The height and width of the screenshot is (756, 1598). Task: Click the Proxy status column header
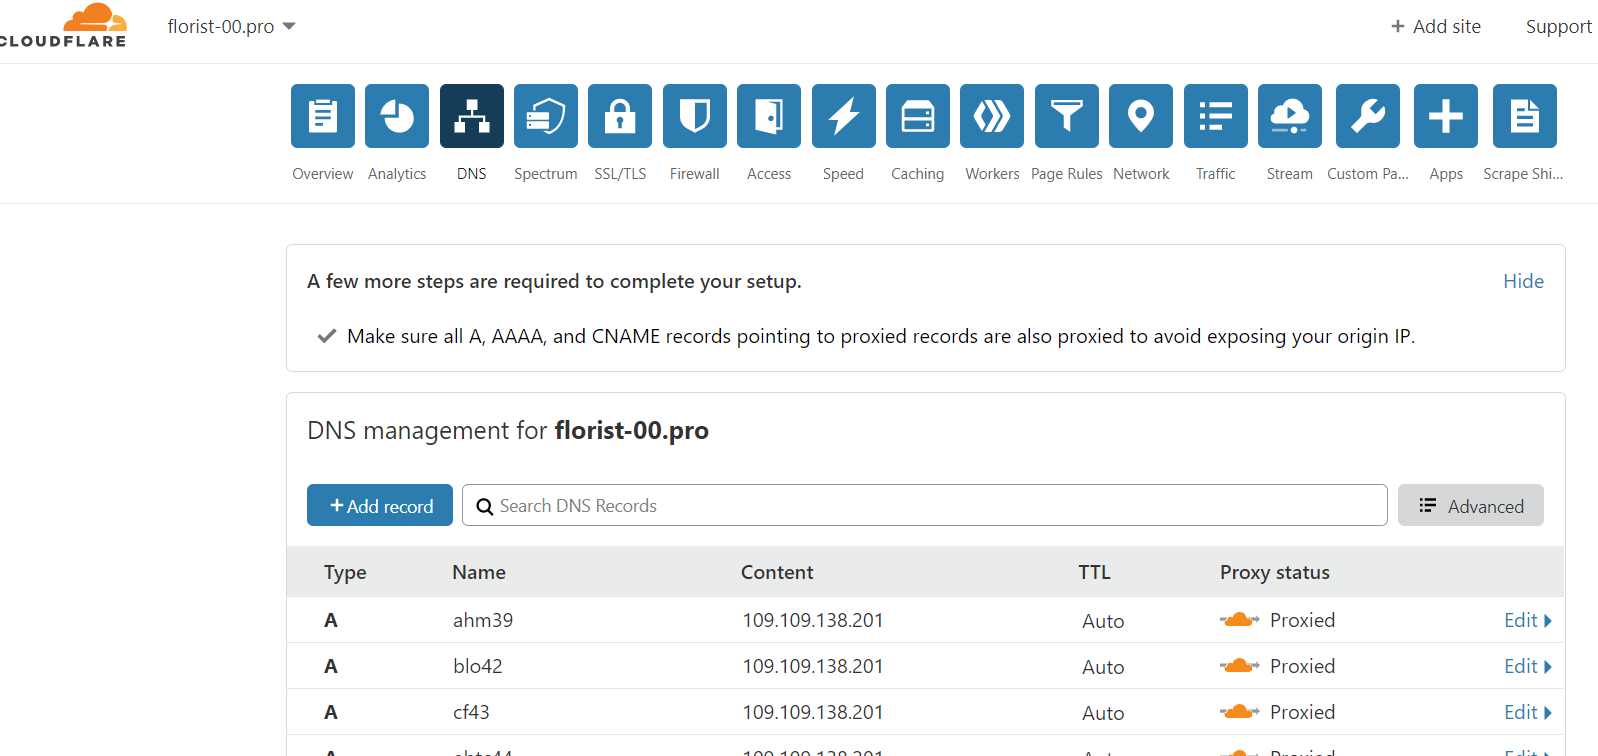coord(1275,572)
